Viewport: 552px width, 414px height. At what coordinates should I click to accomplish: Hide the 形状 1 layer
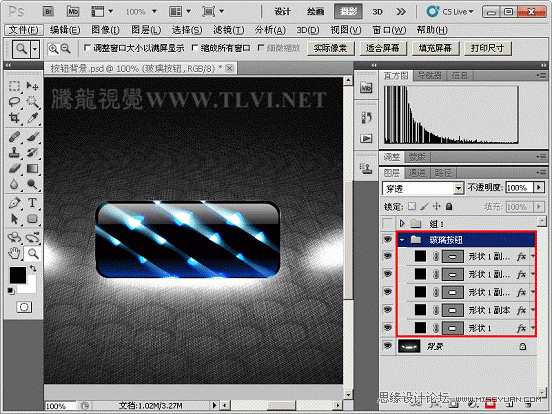click(388, 328)
